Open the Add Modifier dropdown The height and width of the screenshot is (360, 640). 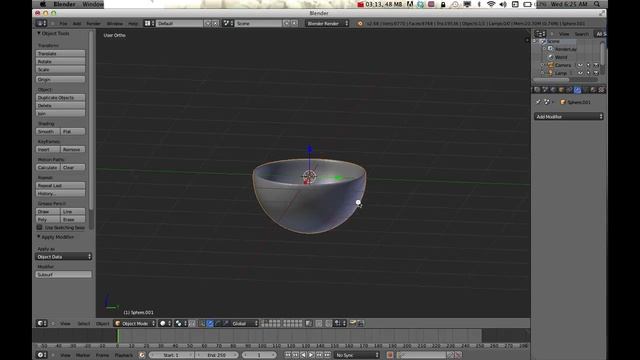569,117
